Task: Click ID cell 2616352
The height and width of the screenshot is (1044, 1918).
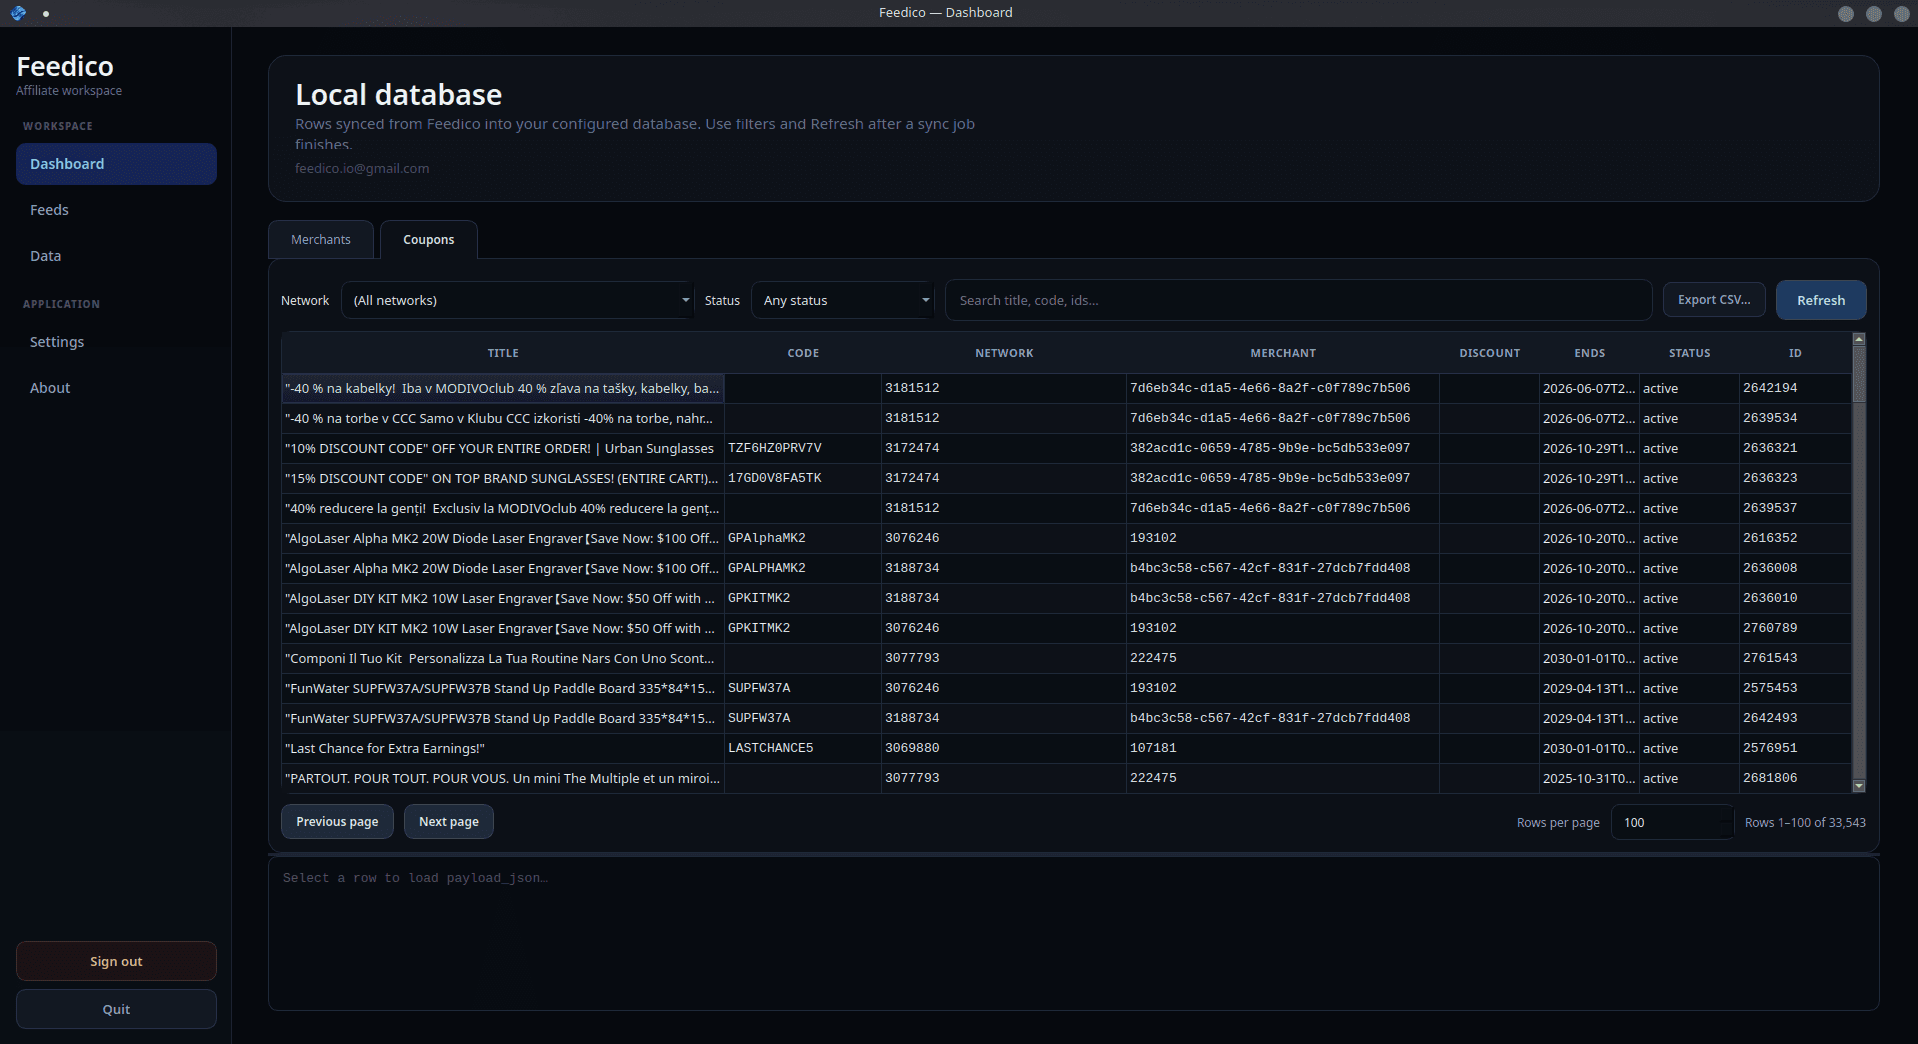Action: tap(1795, 538)
